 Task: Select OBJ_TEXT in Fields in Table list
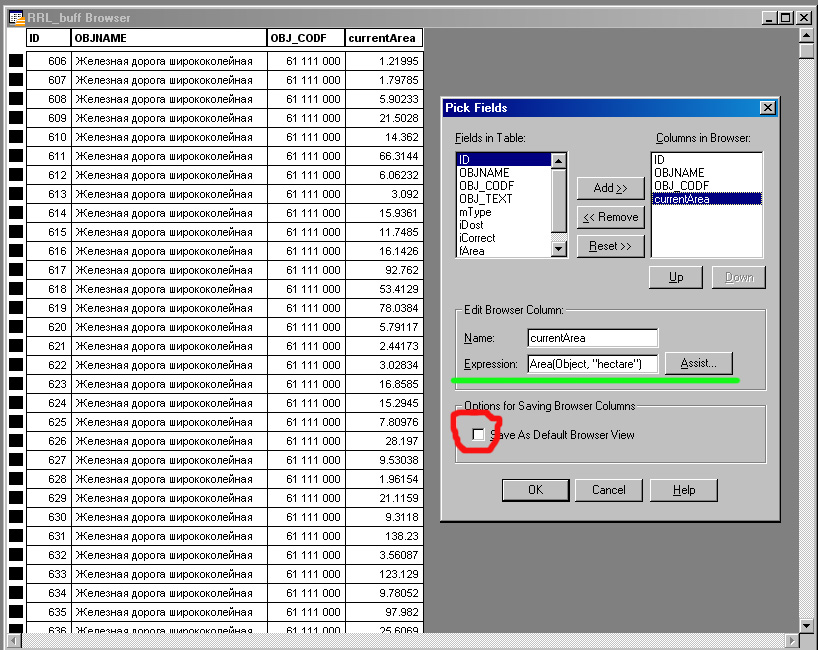point(503,199)
